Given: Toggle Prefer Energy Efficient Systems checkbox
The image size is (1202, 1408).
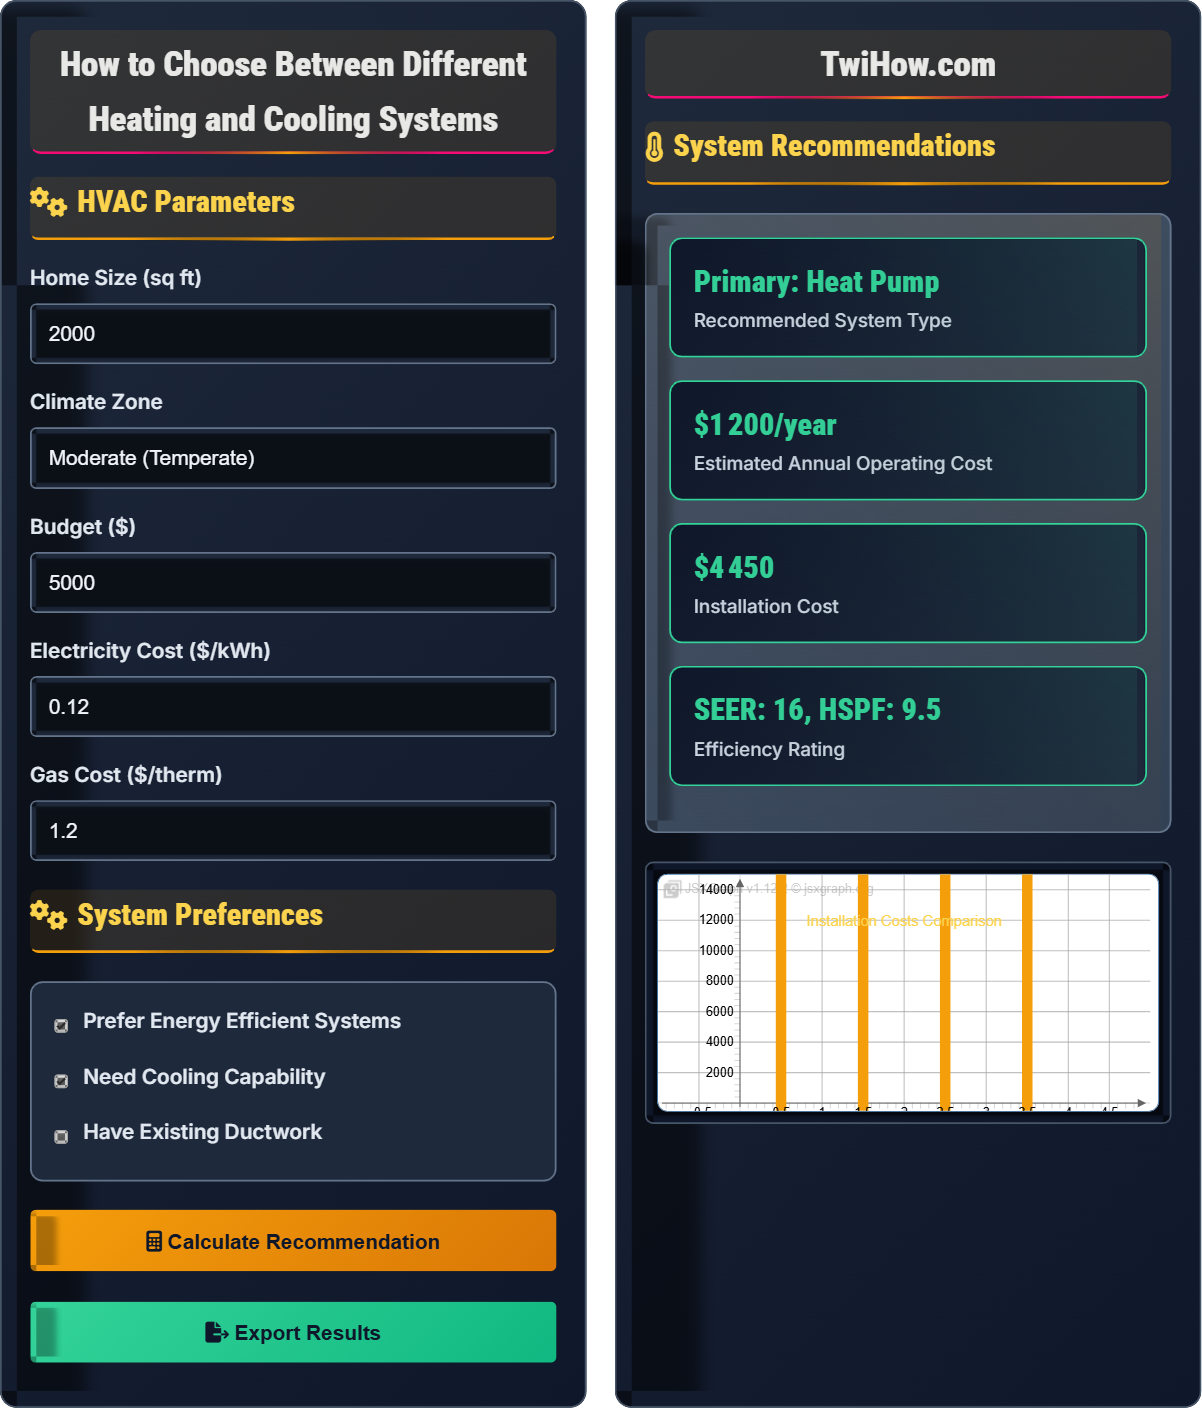Looking at the screenshot, I should point(61,1025).
